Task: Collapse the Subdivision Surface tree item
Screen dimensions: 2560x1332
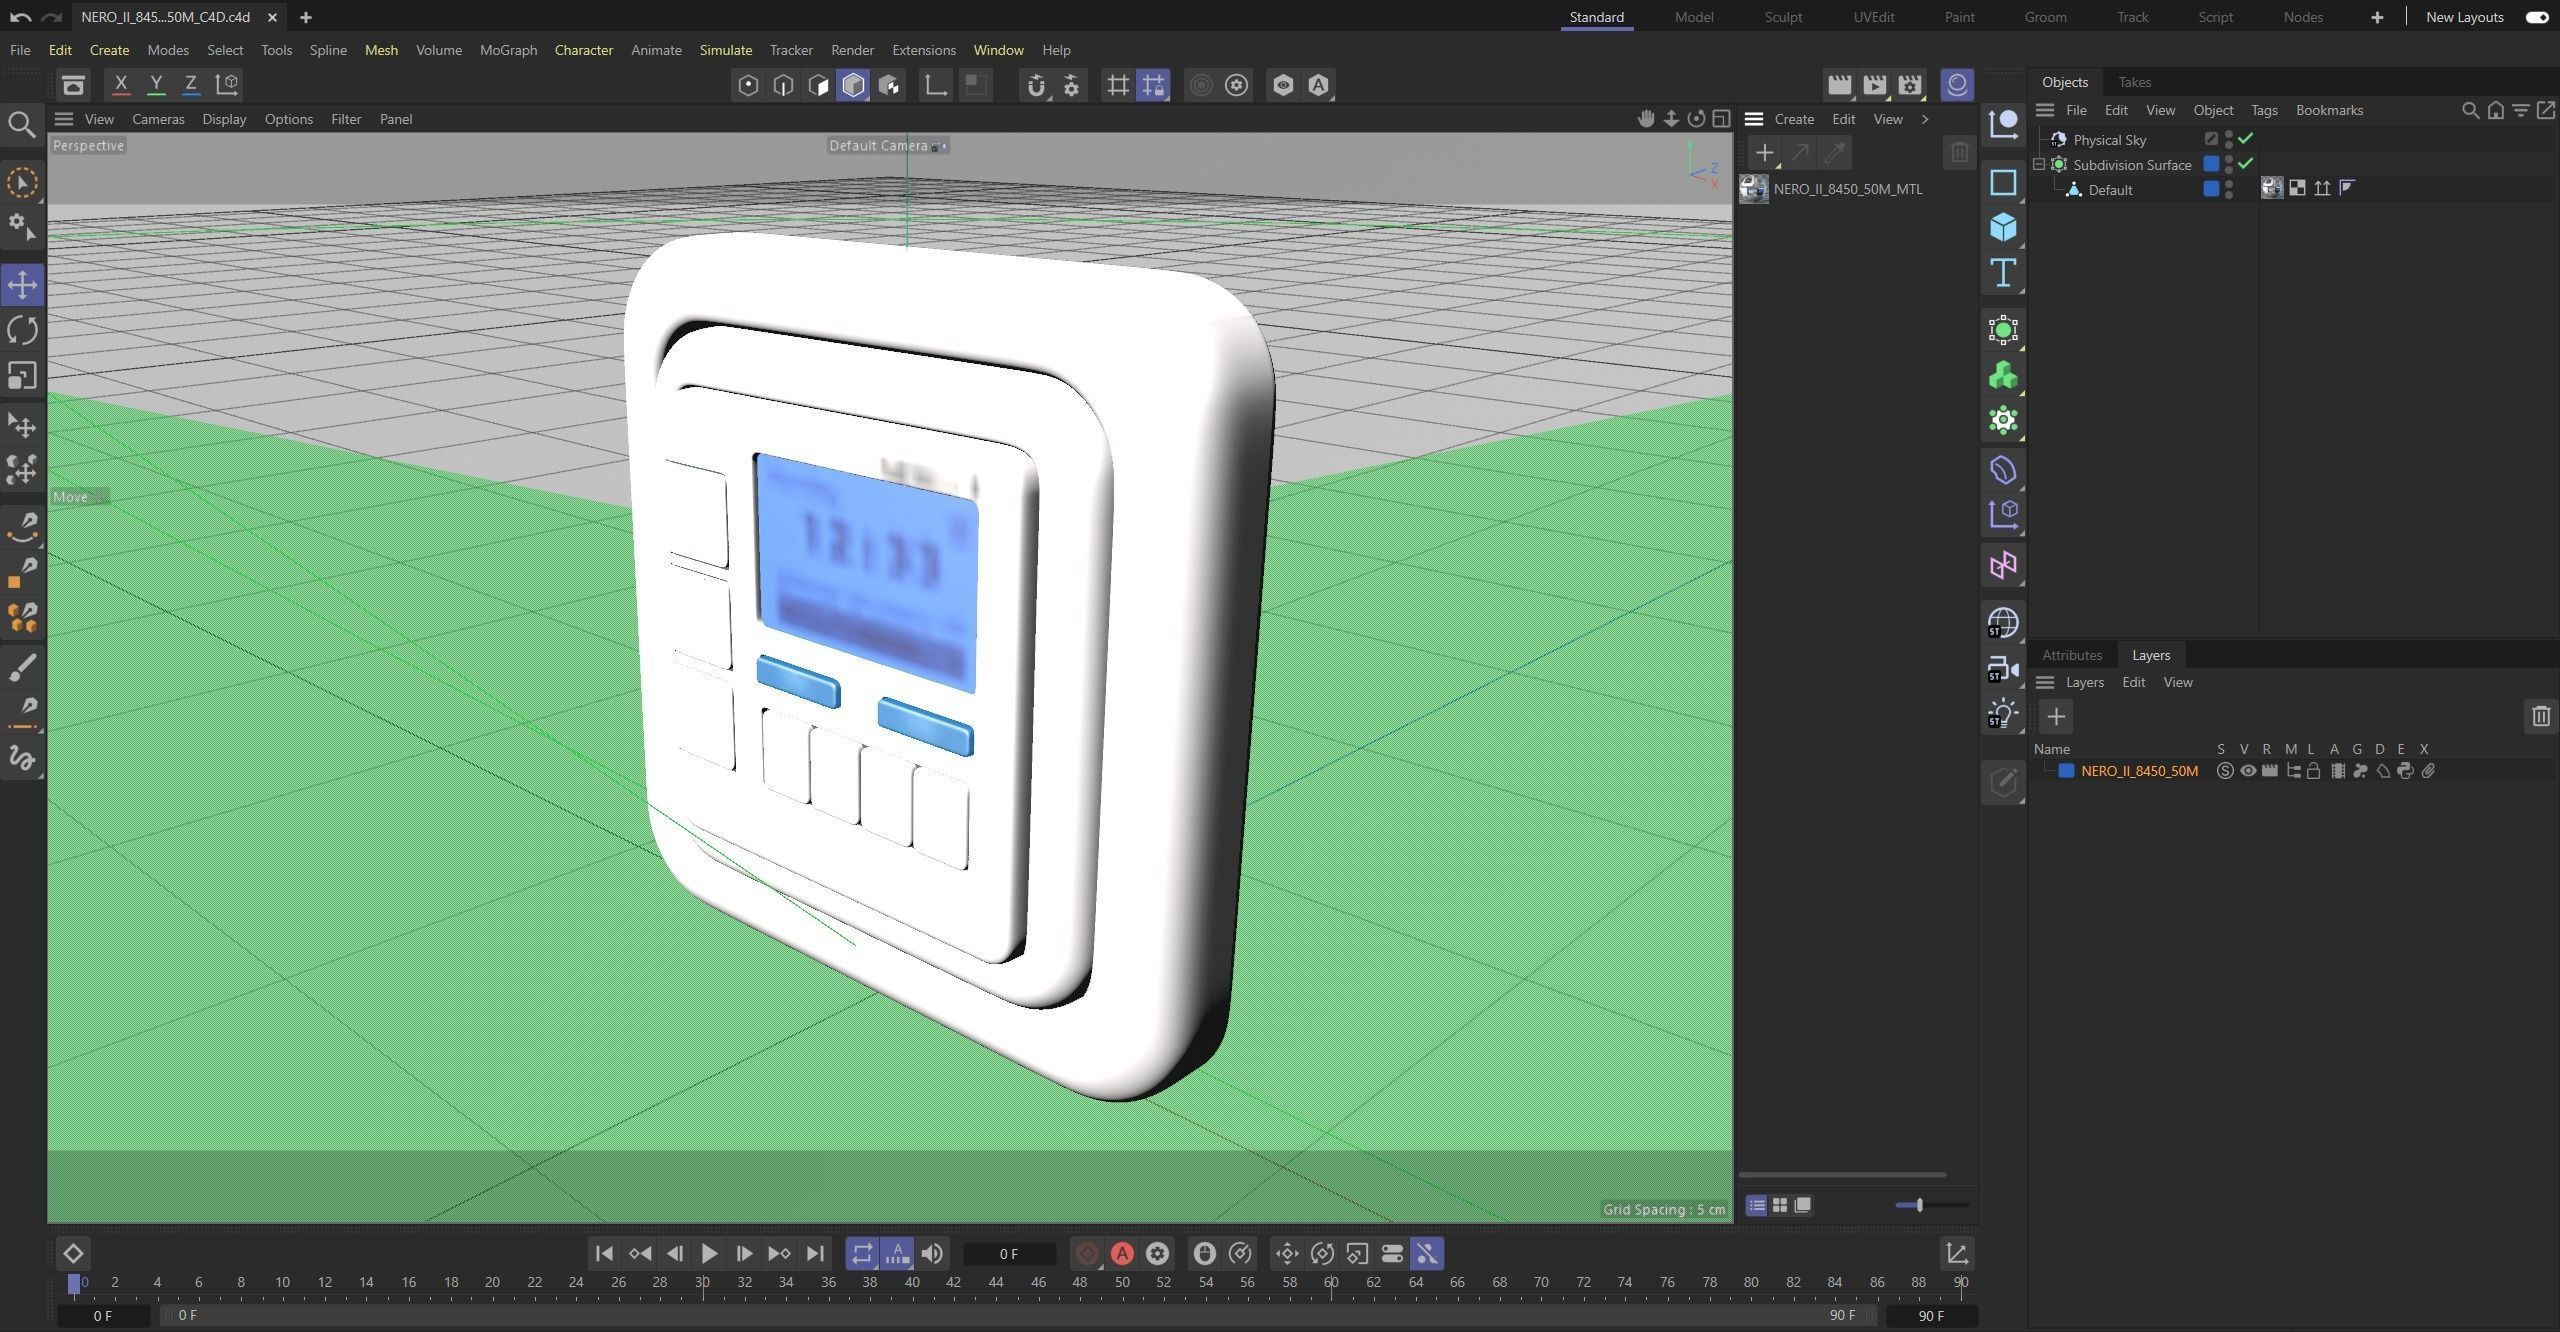Action: [2039, 165]
